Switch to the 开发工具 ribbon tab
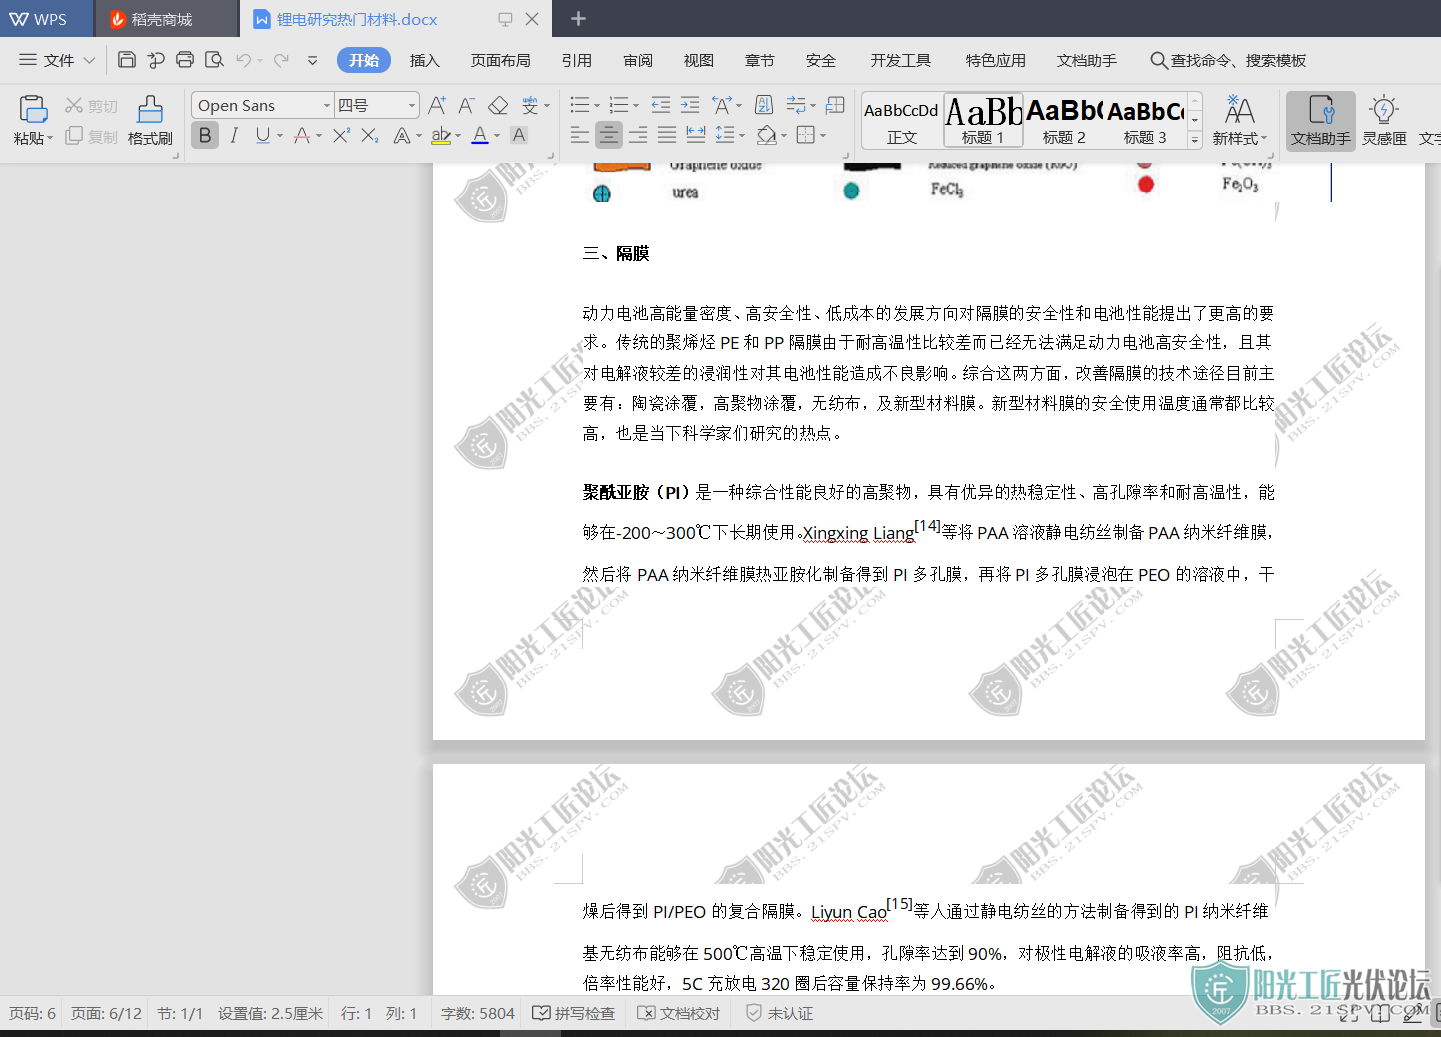This screenshot has height=1037, width=1441. coord(901,60)
